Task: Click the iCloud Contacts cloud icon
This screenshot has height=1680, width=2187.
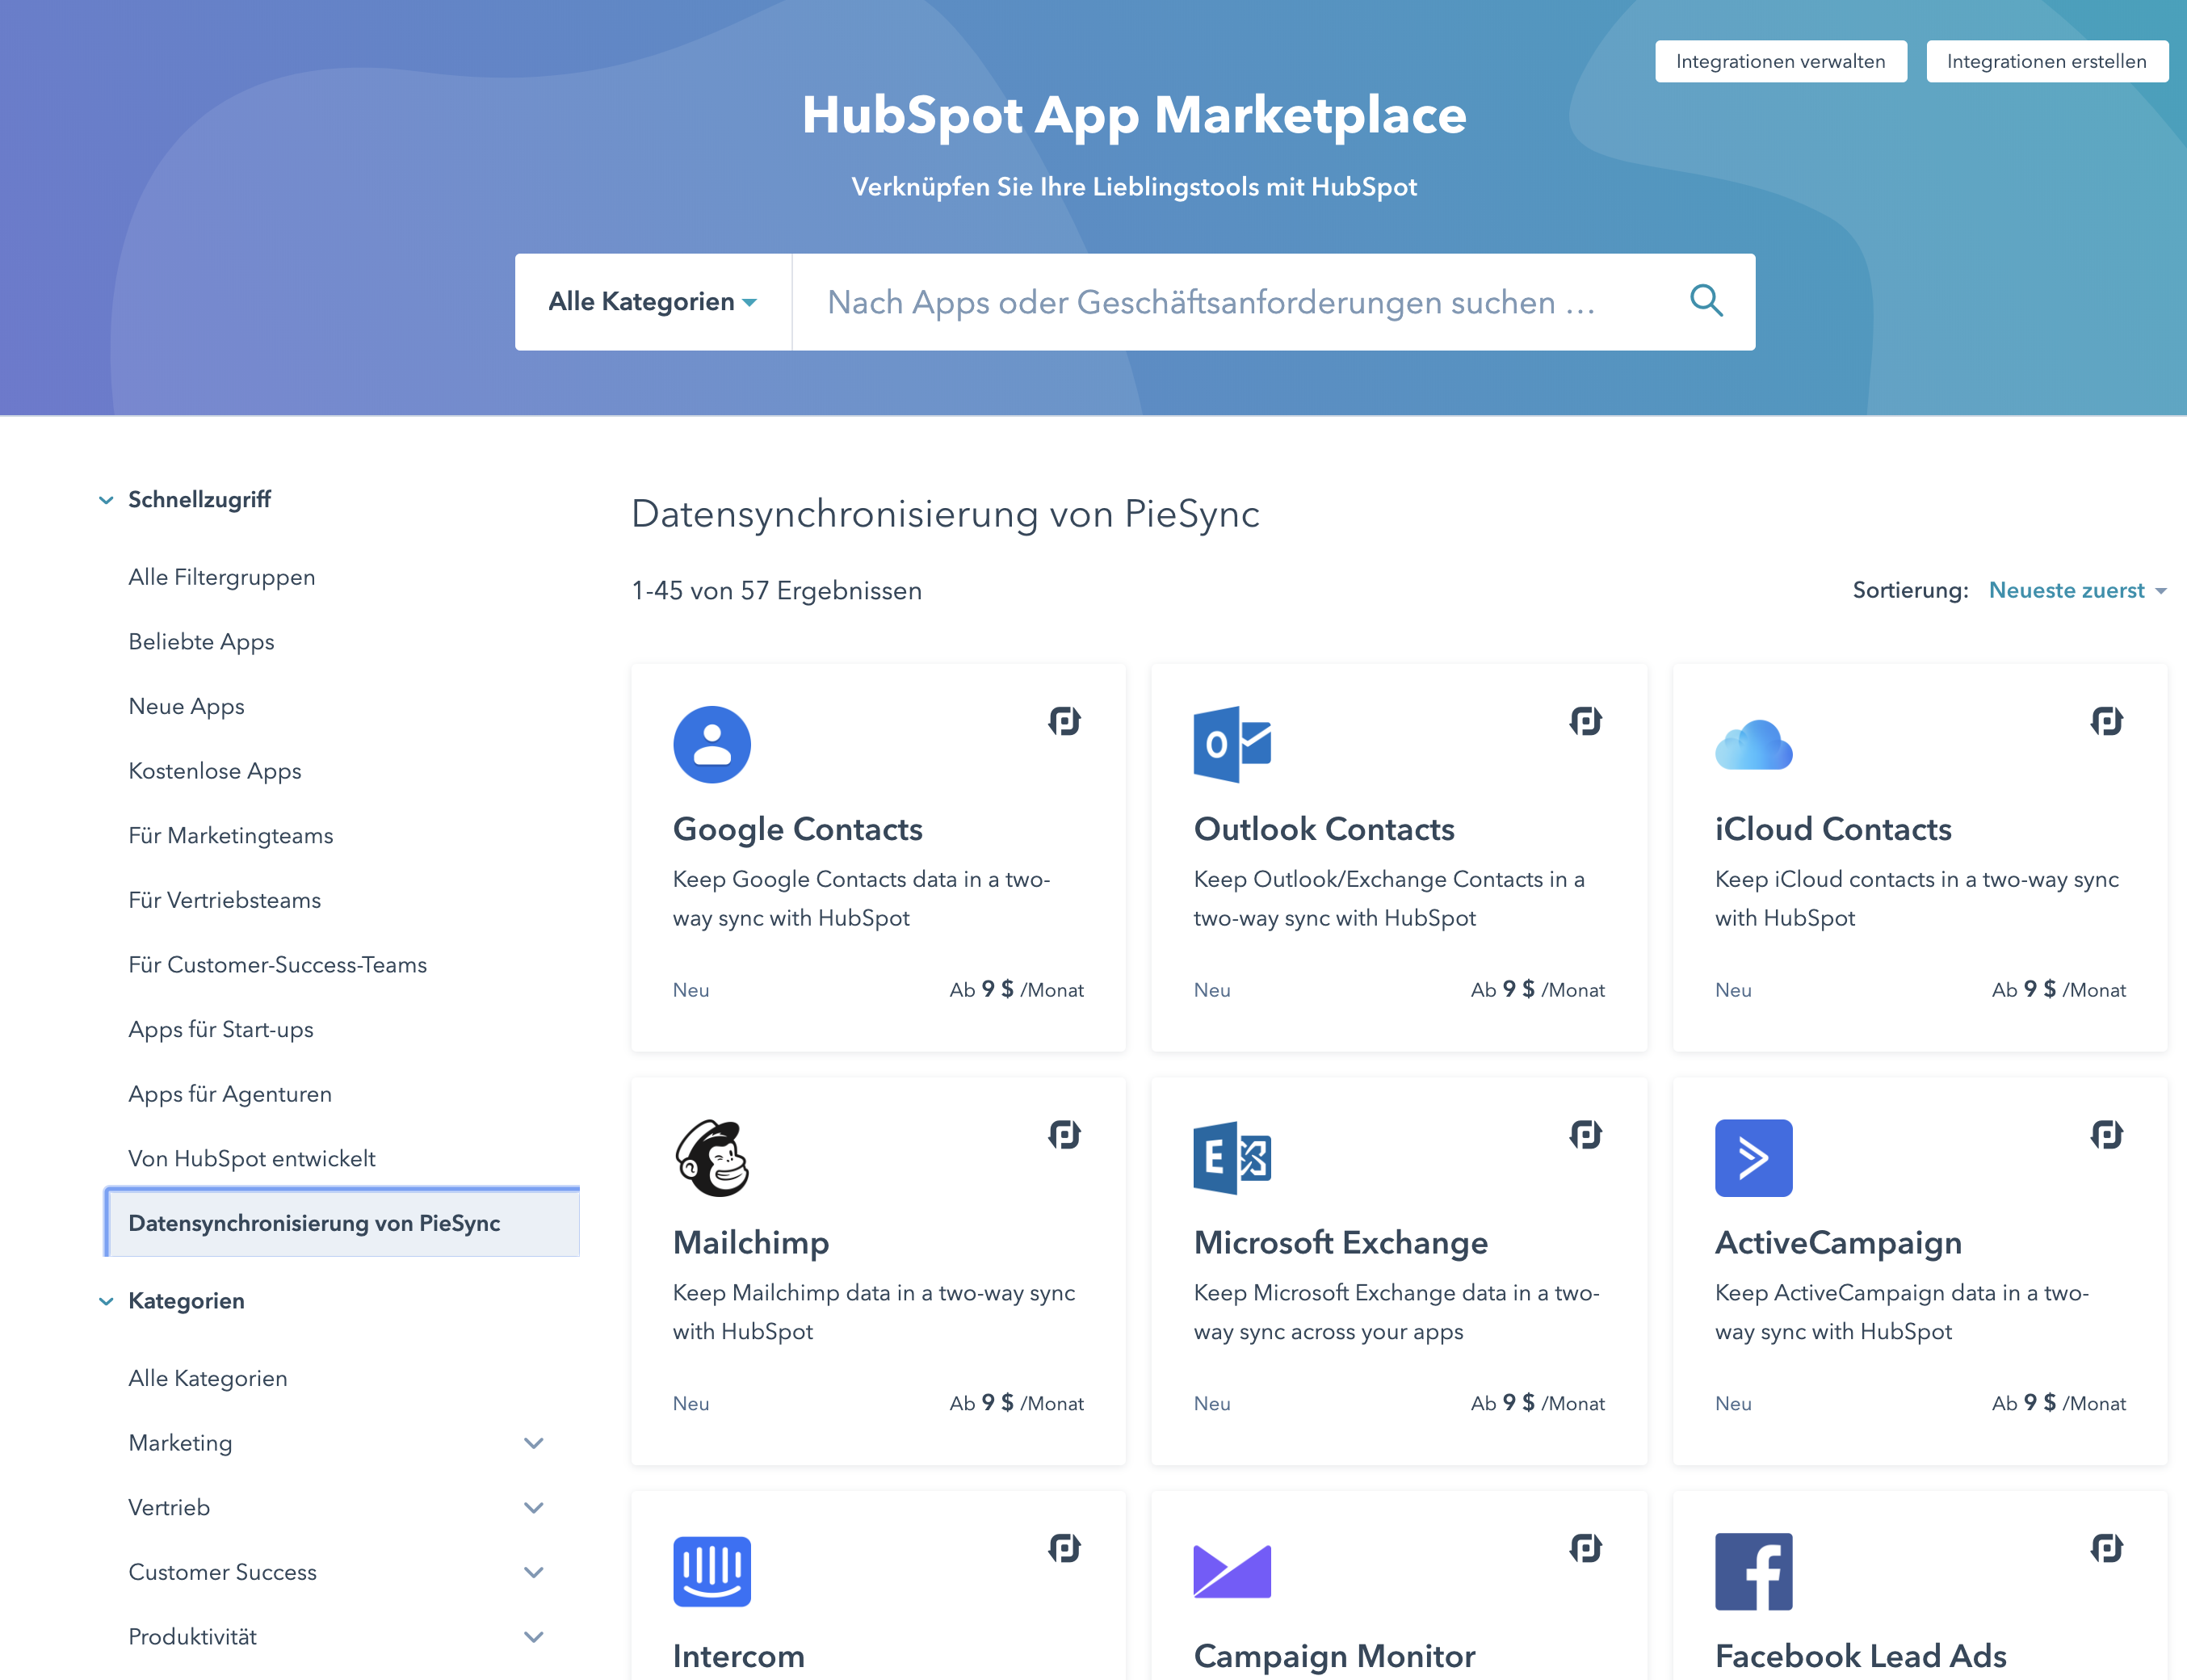Action: click(1753, 745)
